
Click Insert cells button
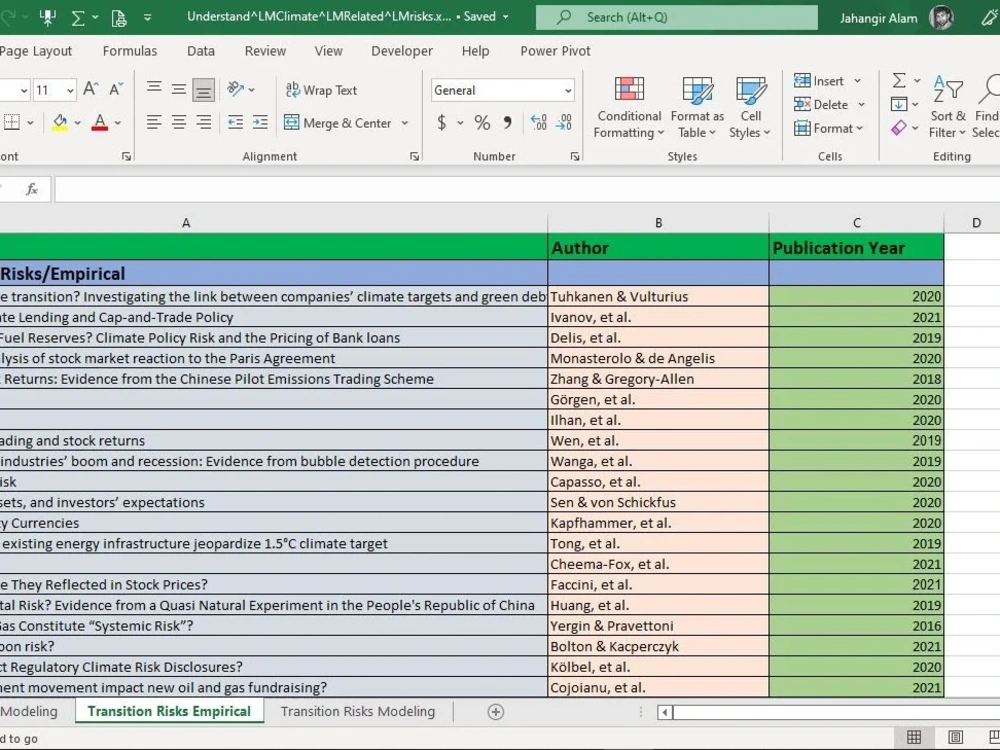pyautogui.click(x=819, y=81)
